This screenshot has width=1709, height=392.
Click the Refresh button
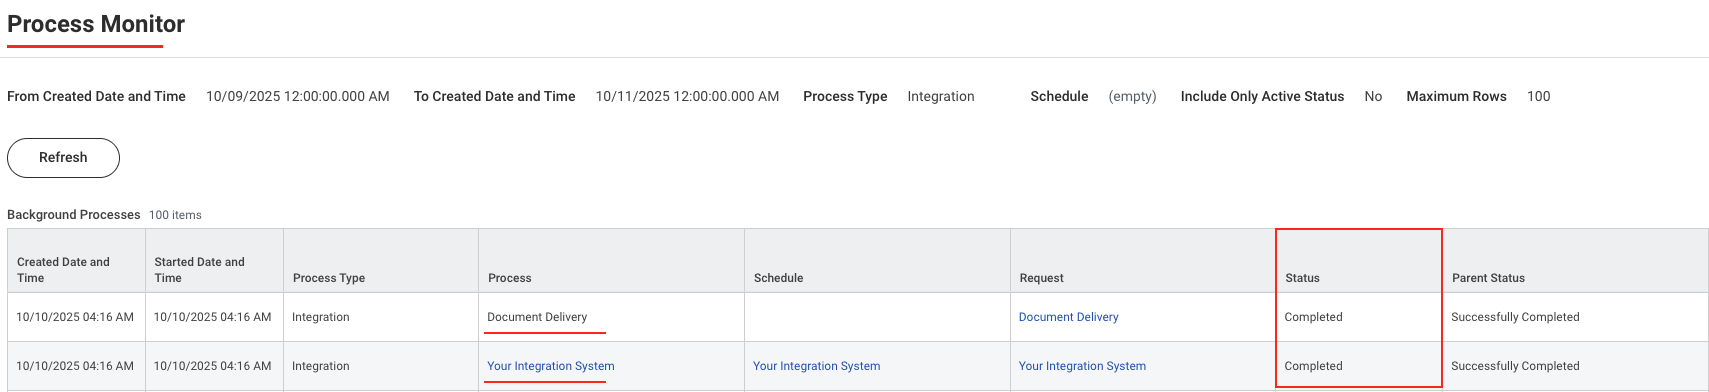63,158
